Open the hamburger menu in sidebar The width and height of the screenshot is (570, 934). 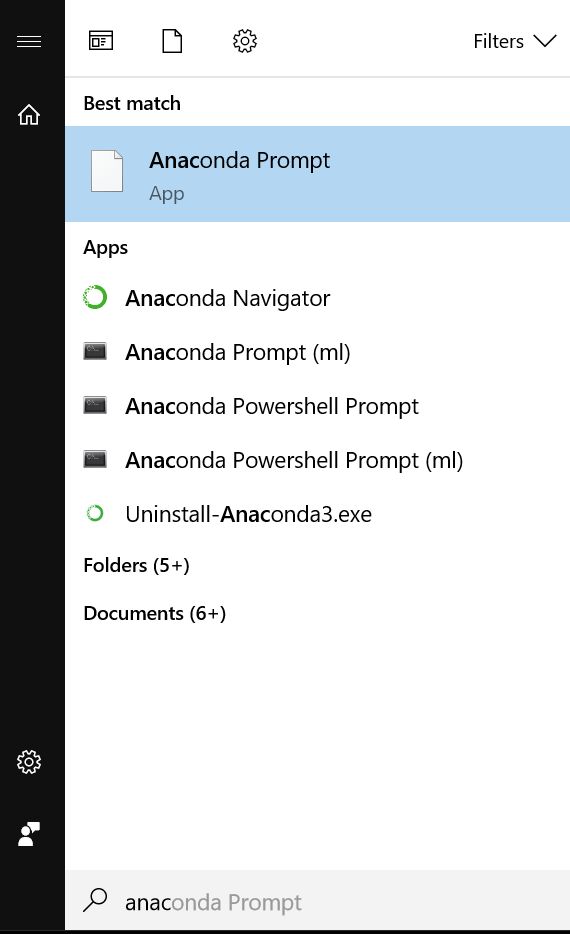point(29,41)
